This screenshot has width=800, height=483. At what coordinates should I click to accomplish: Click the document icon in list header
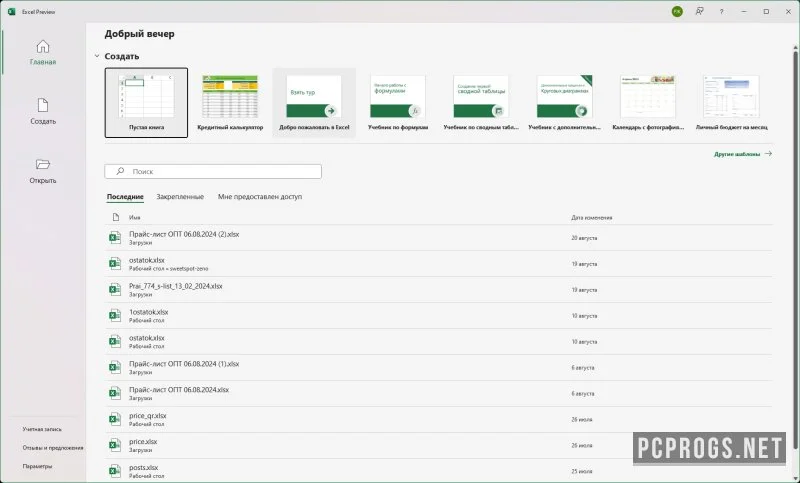[116, 217]
